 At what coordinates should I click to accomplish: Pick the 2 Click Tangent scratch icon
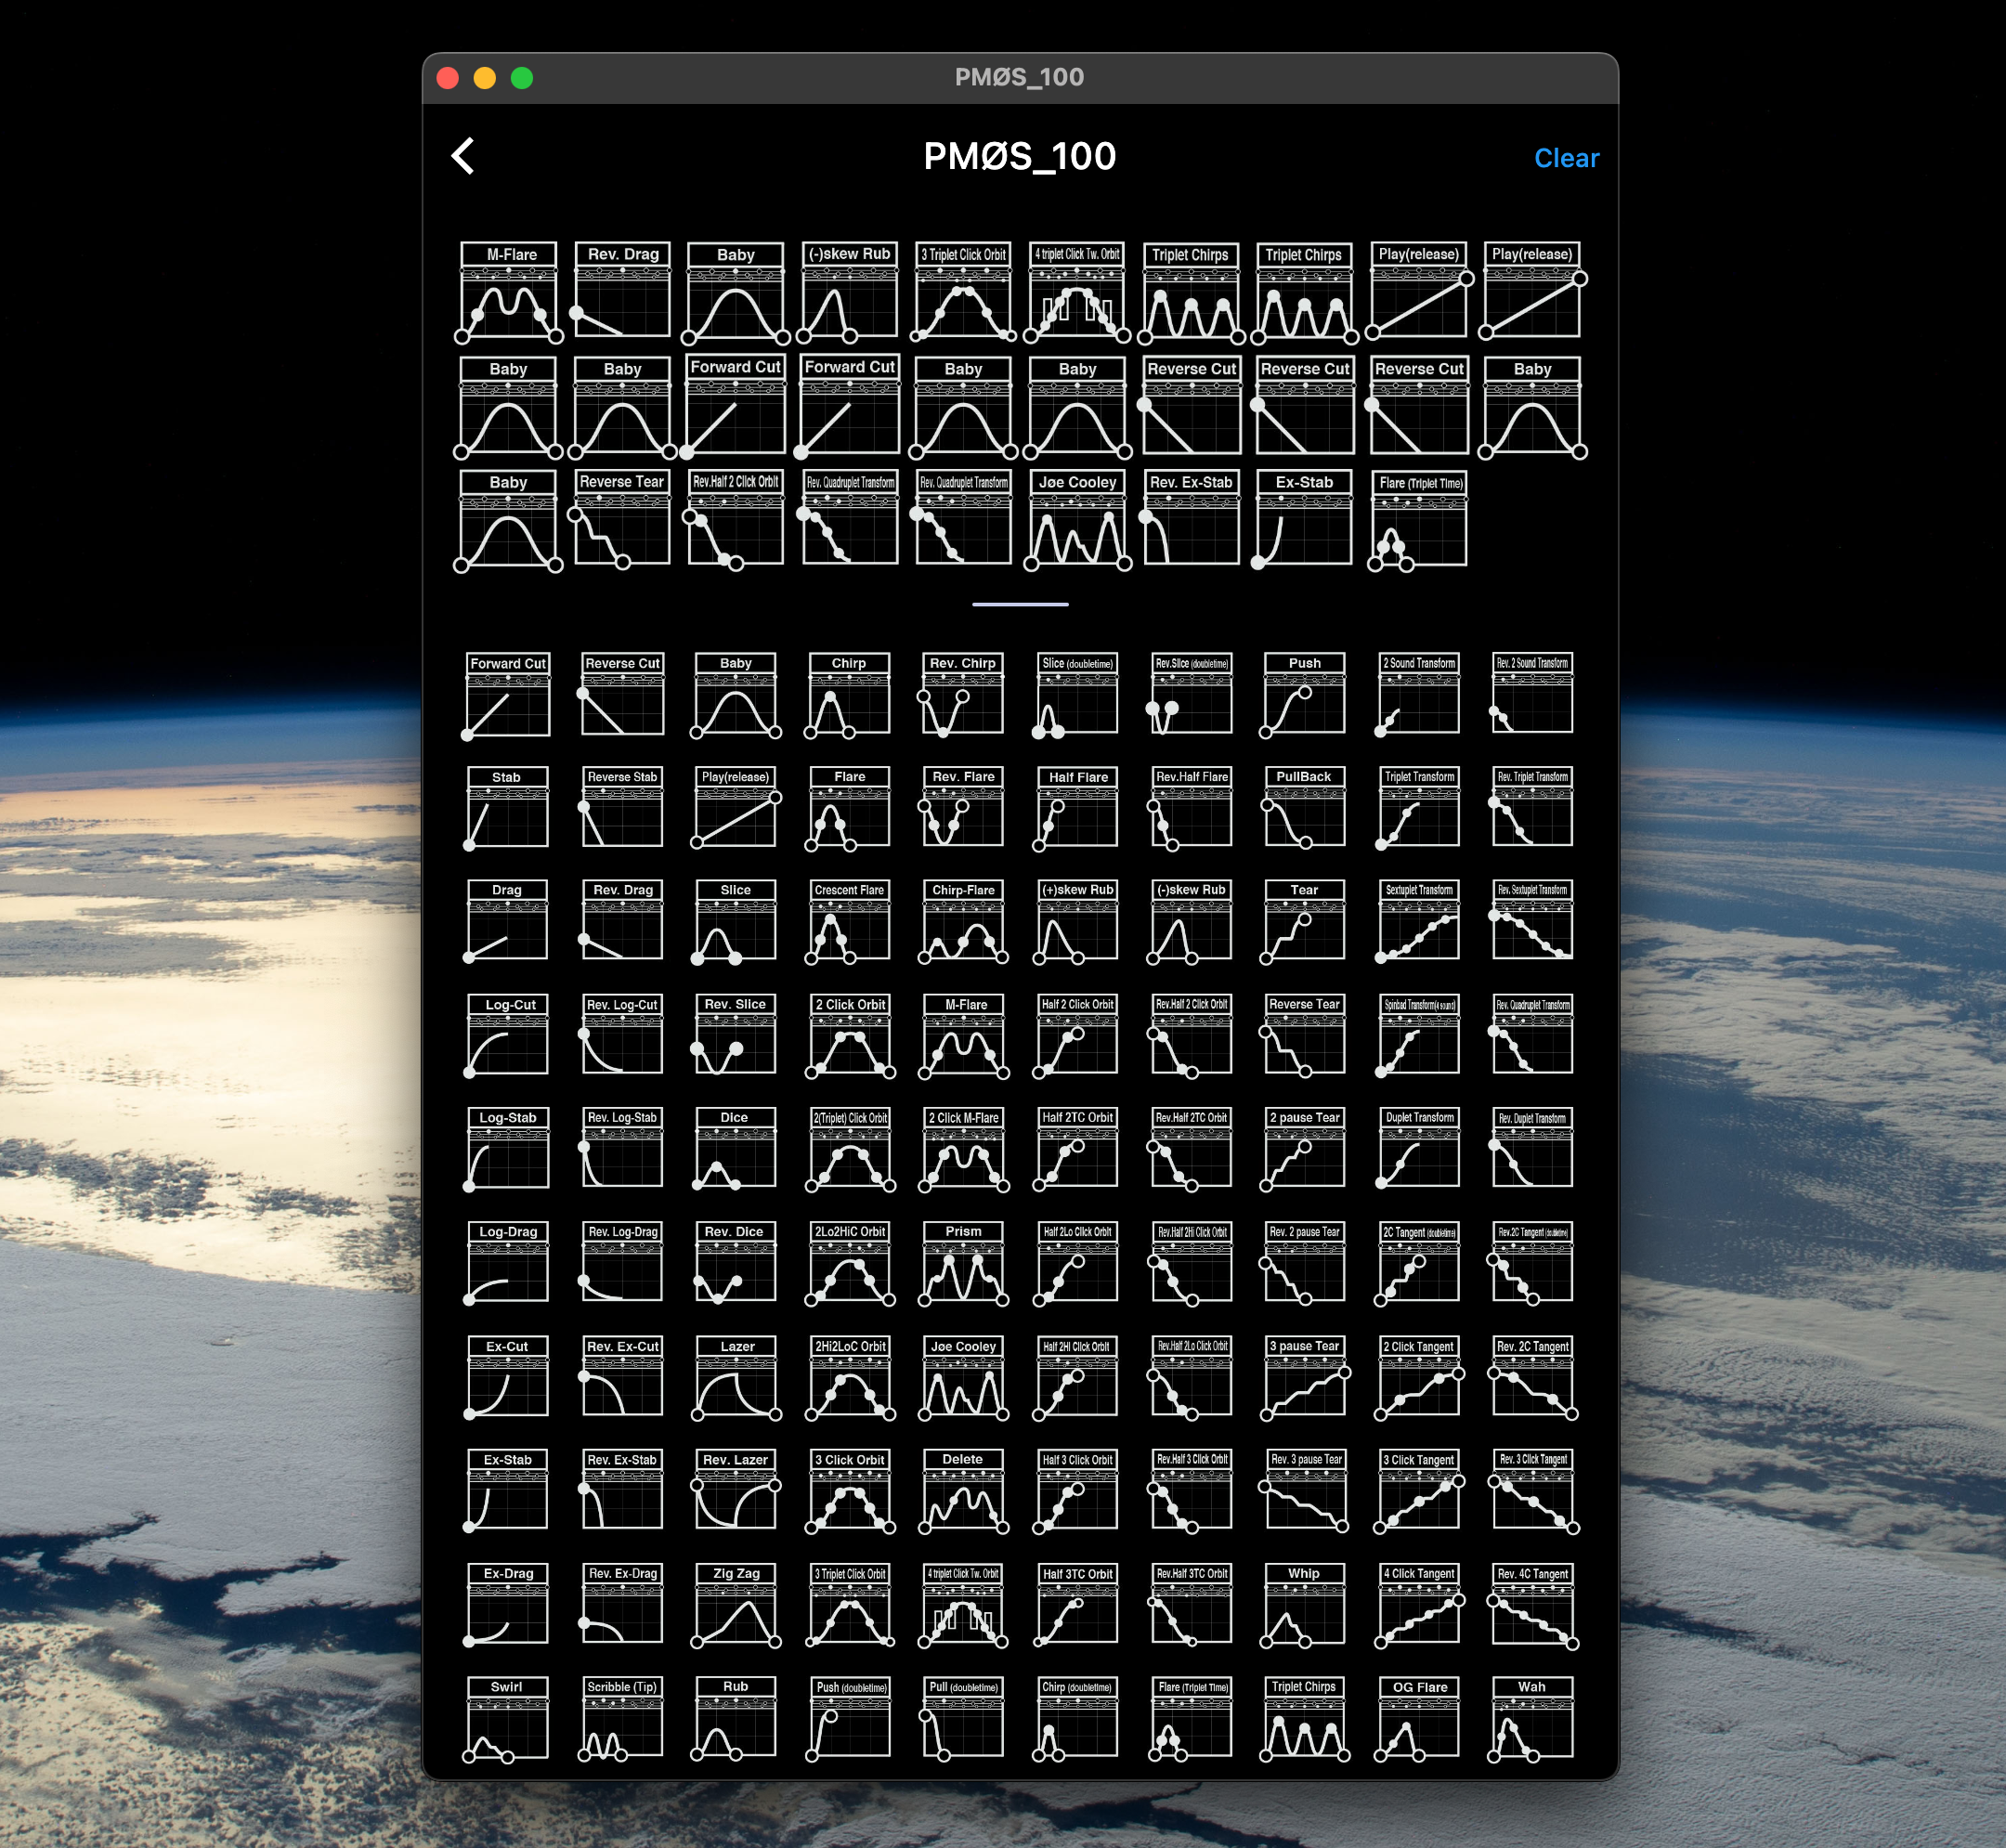1419,1378
